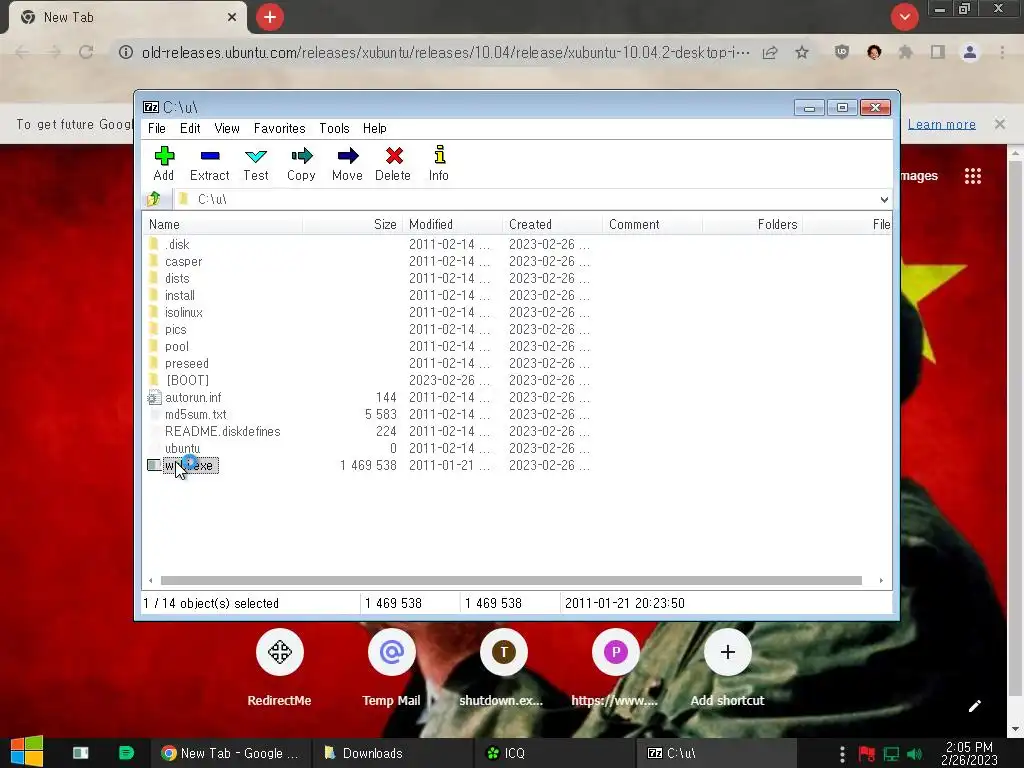This screenshot has width=1024, height=768.
Task: Select the Move toolbar icon
Action: click(x=347, y=163)
